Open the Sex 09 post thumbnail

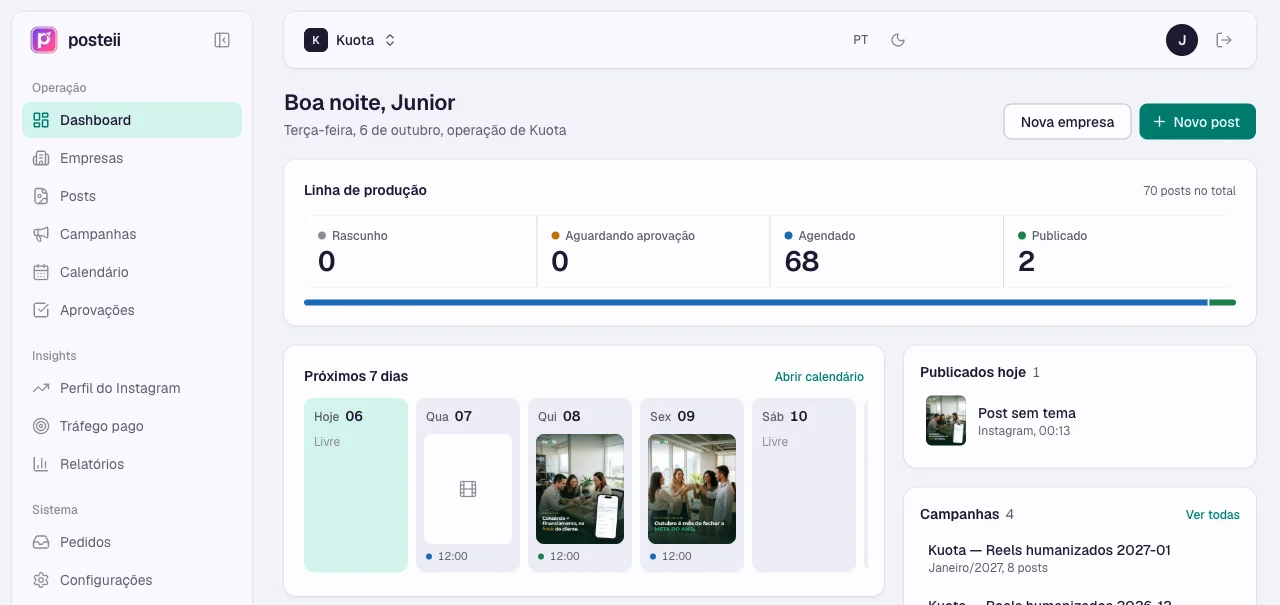(x=692, y=489)
